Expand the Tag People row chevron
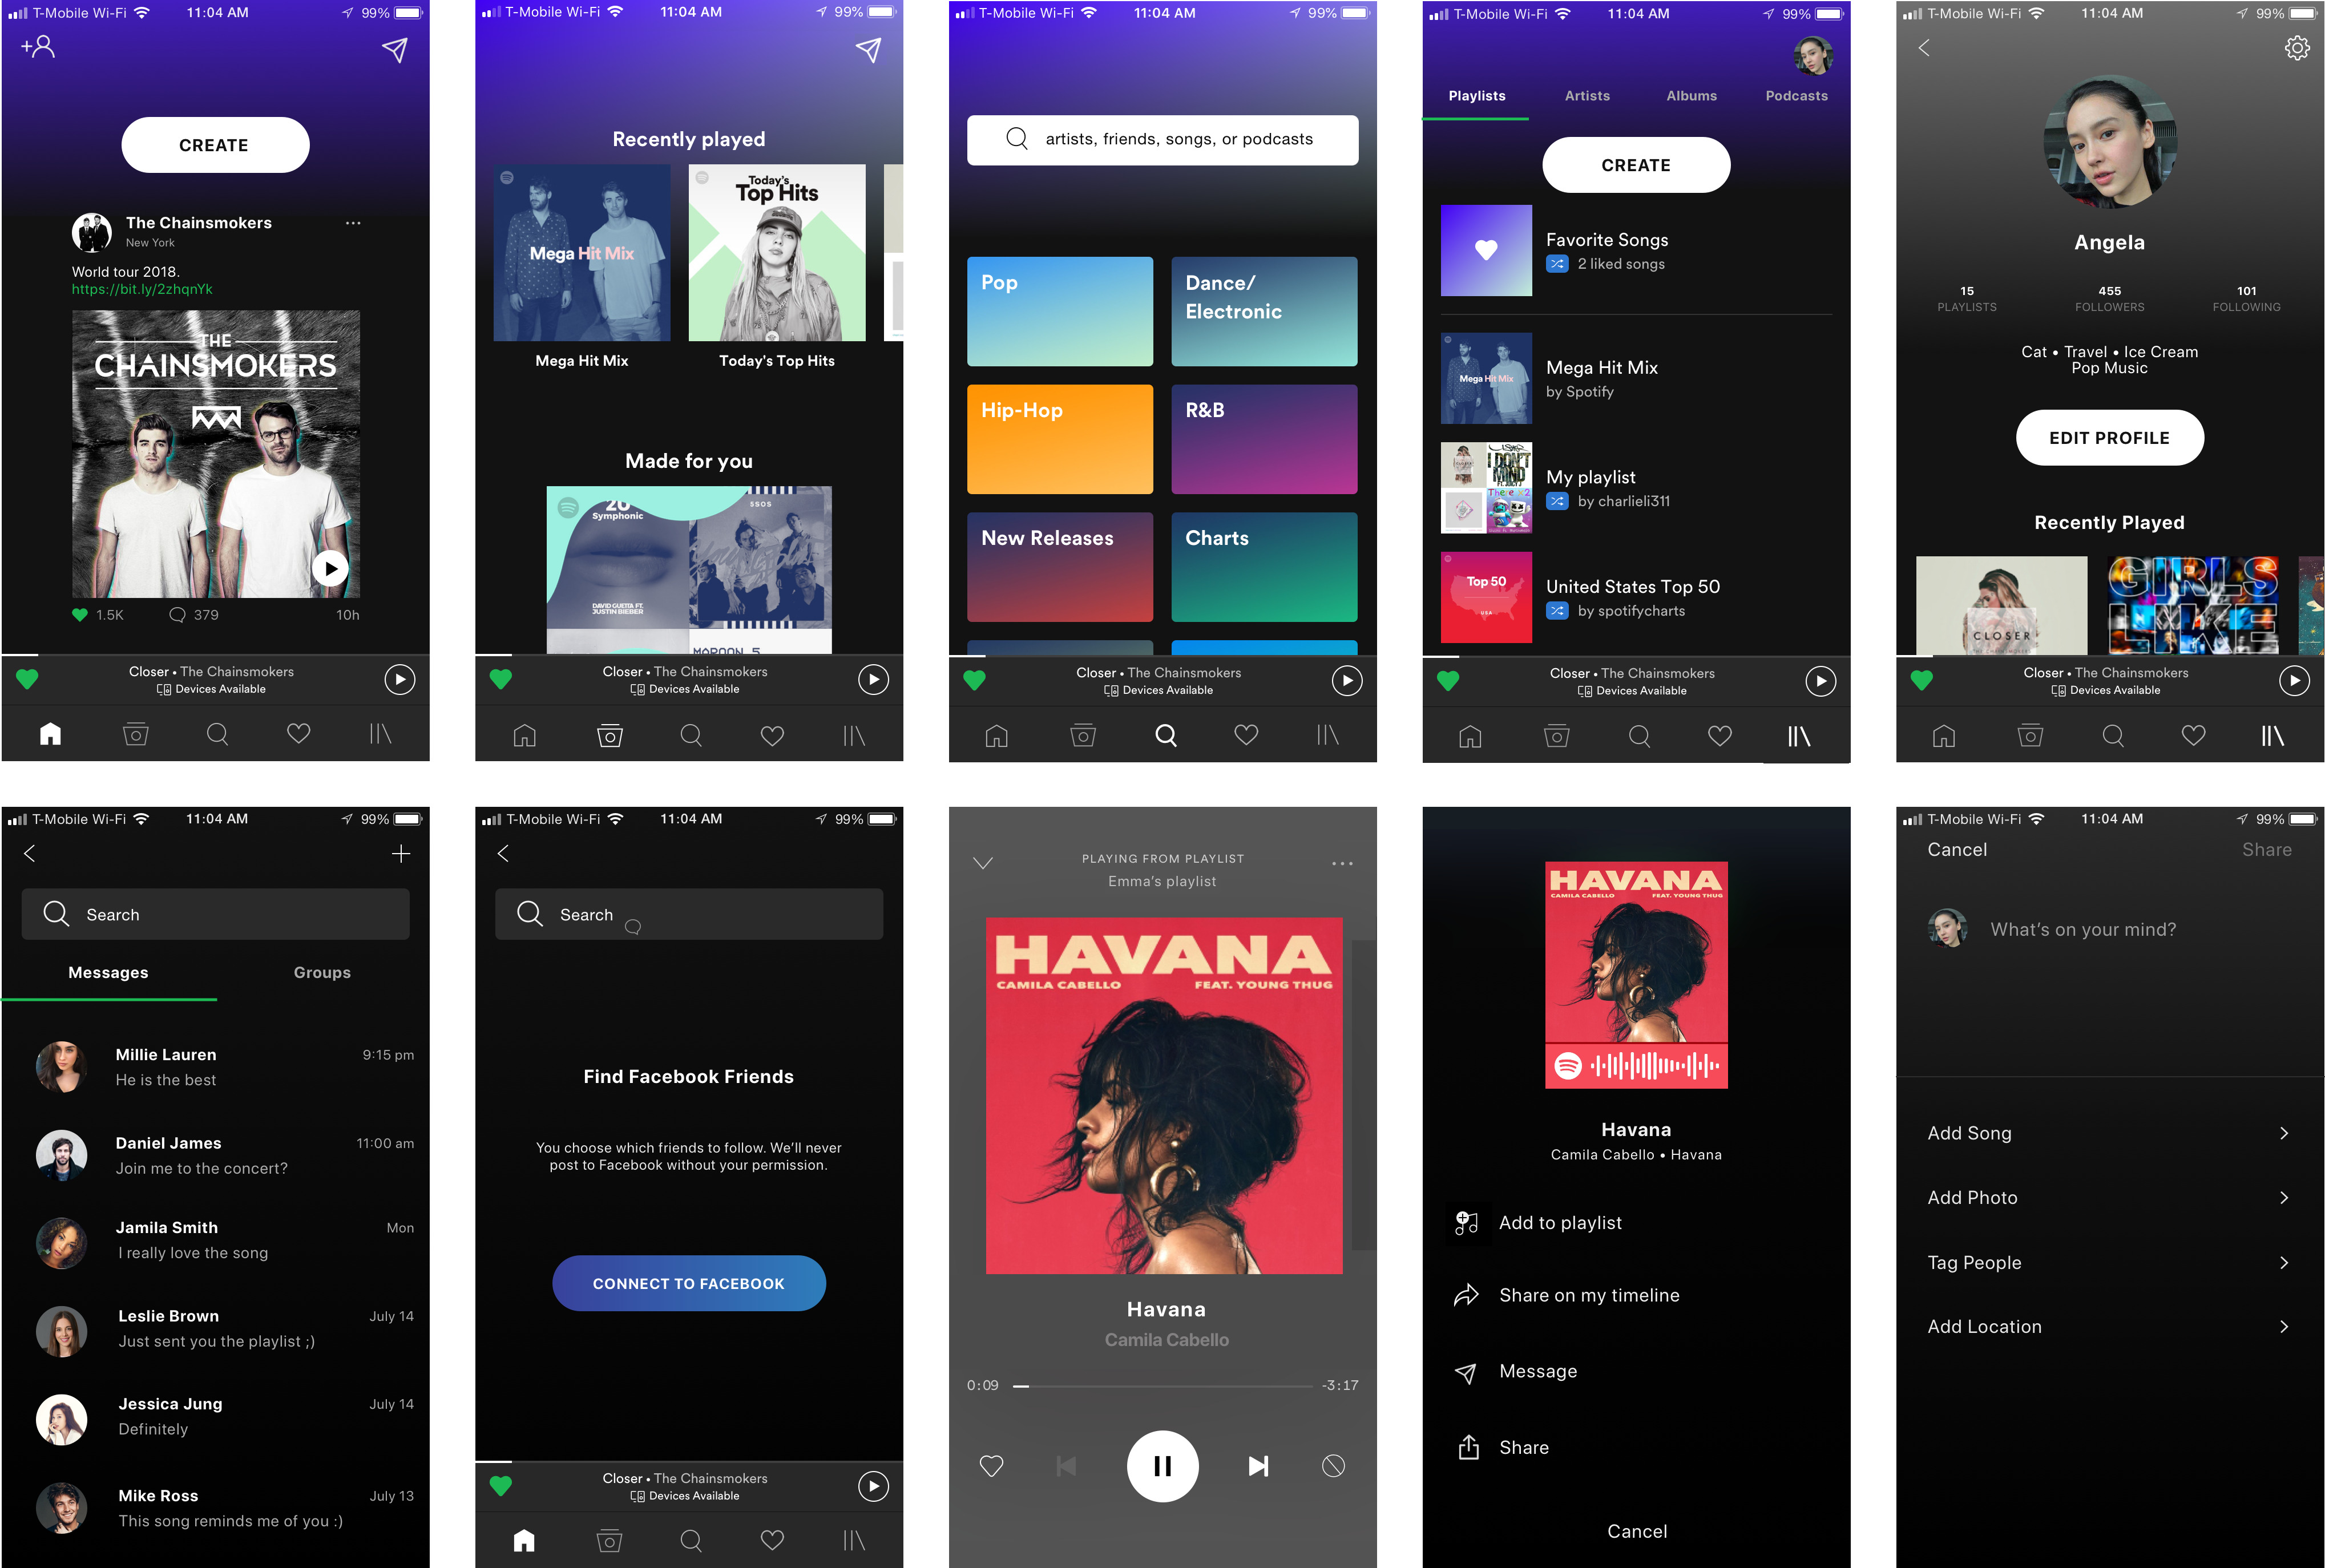The image size is (2325, 1568). (2284, 1262)
